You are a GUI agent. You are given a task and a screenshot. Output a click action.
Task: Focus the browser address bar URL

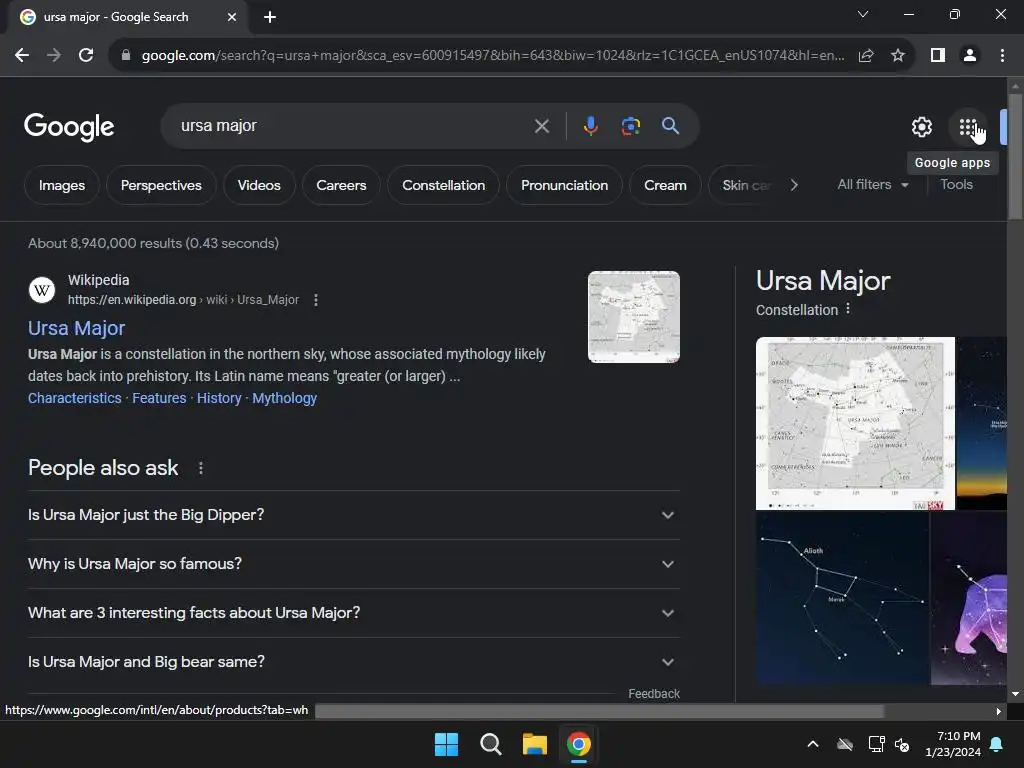click(492, 56)
